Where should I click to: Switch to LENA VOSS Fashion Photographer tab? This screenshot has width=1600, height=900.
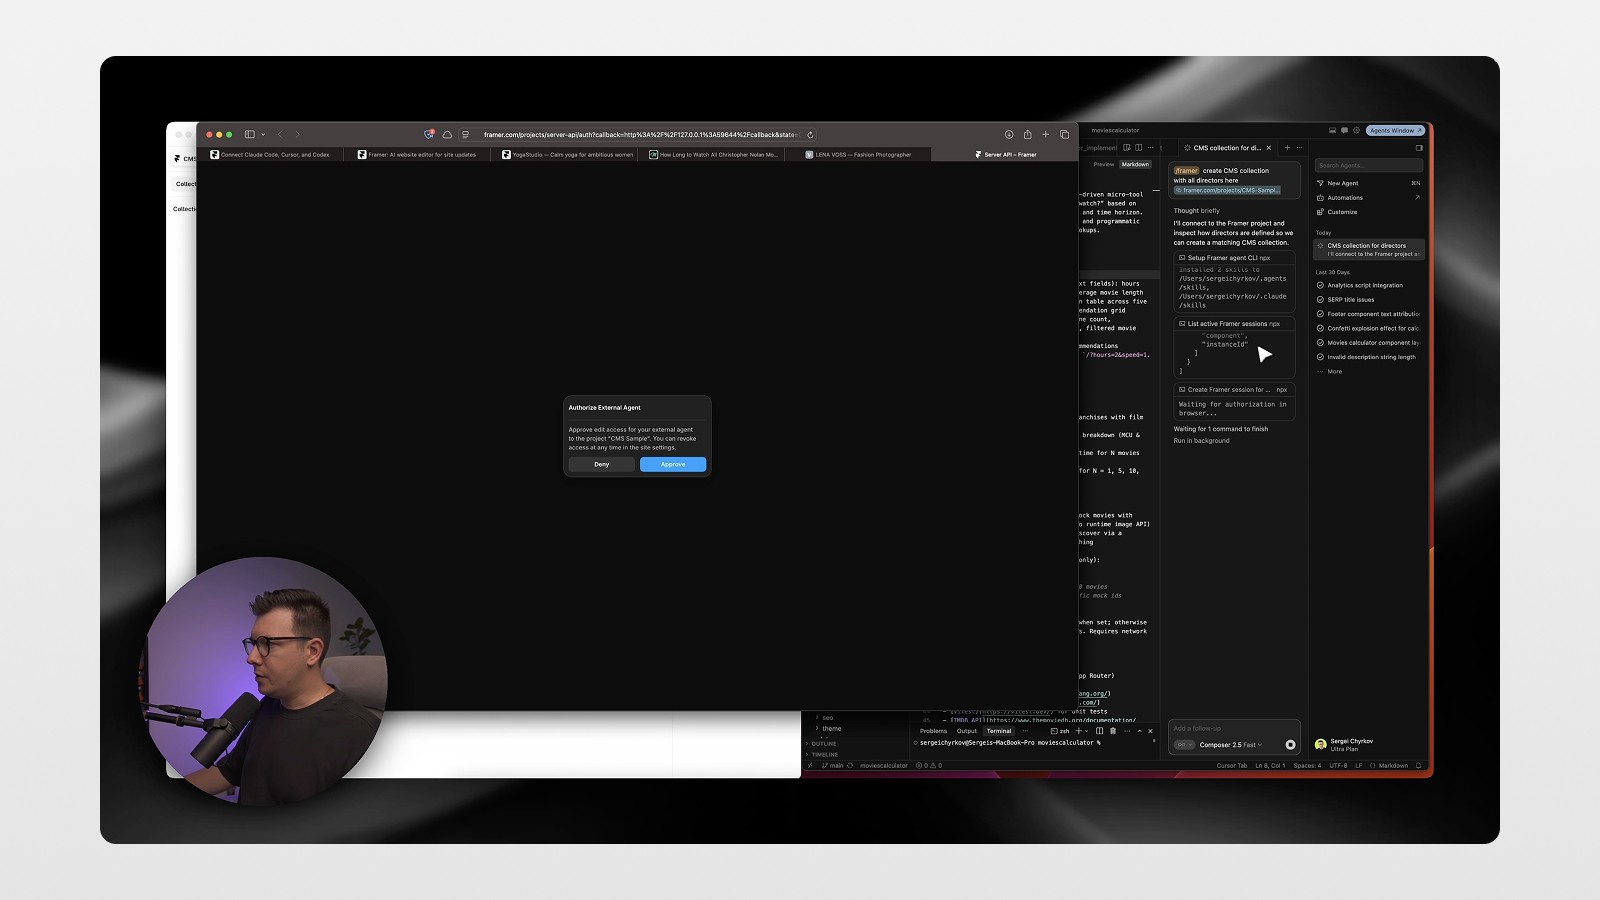[x=858, y=154]
